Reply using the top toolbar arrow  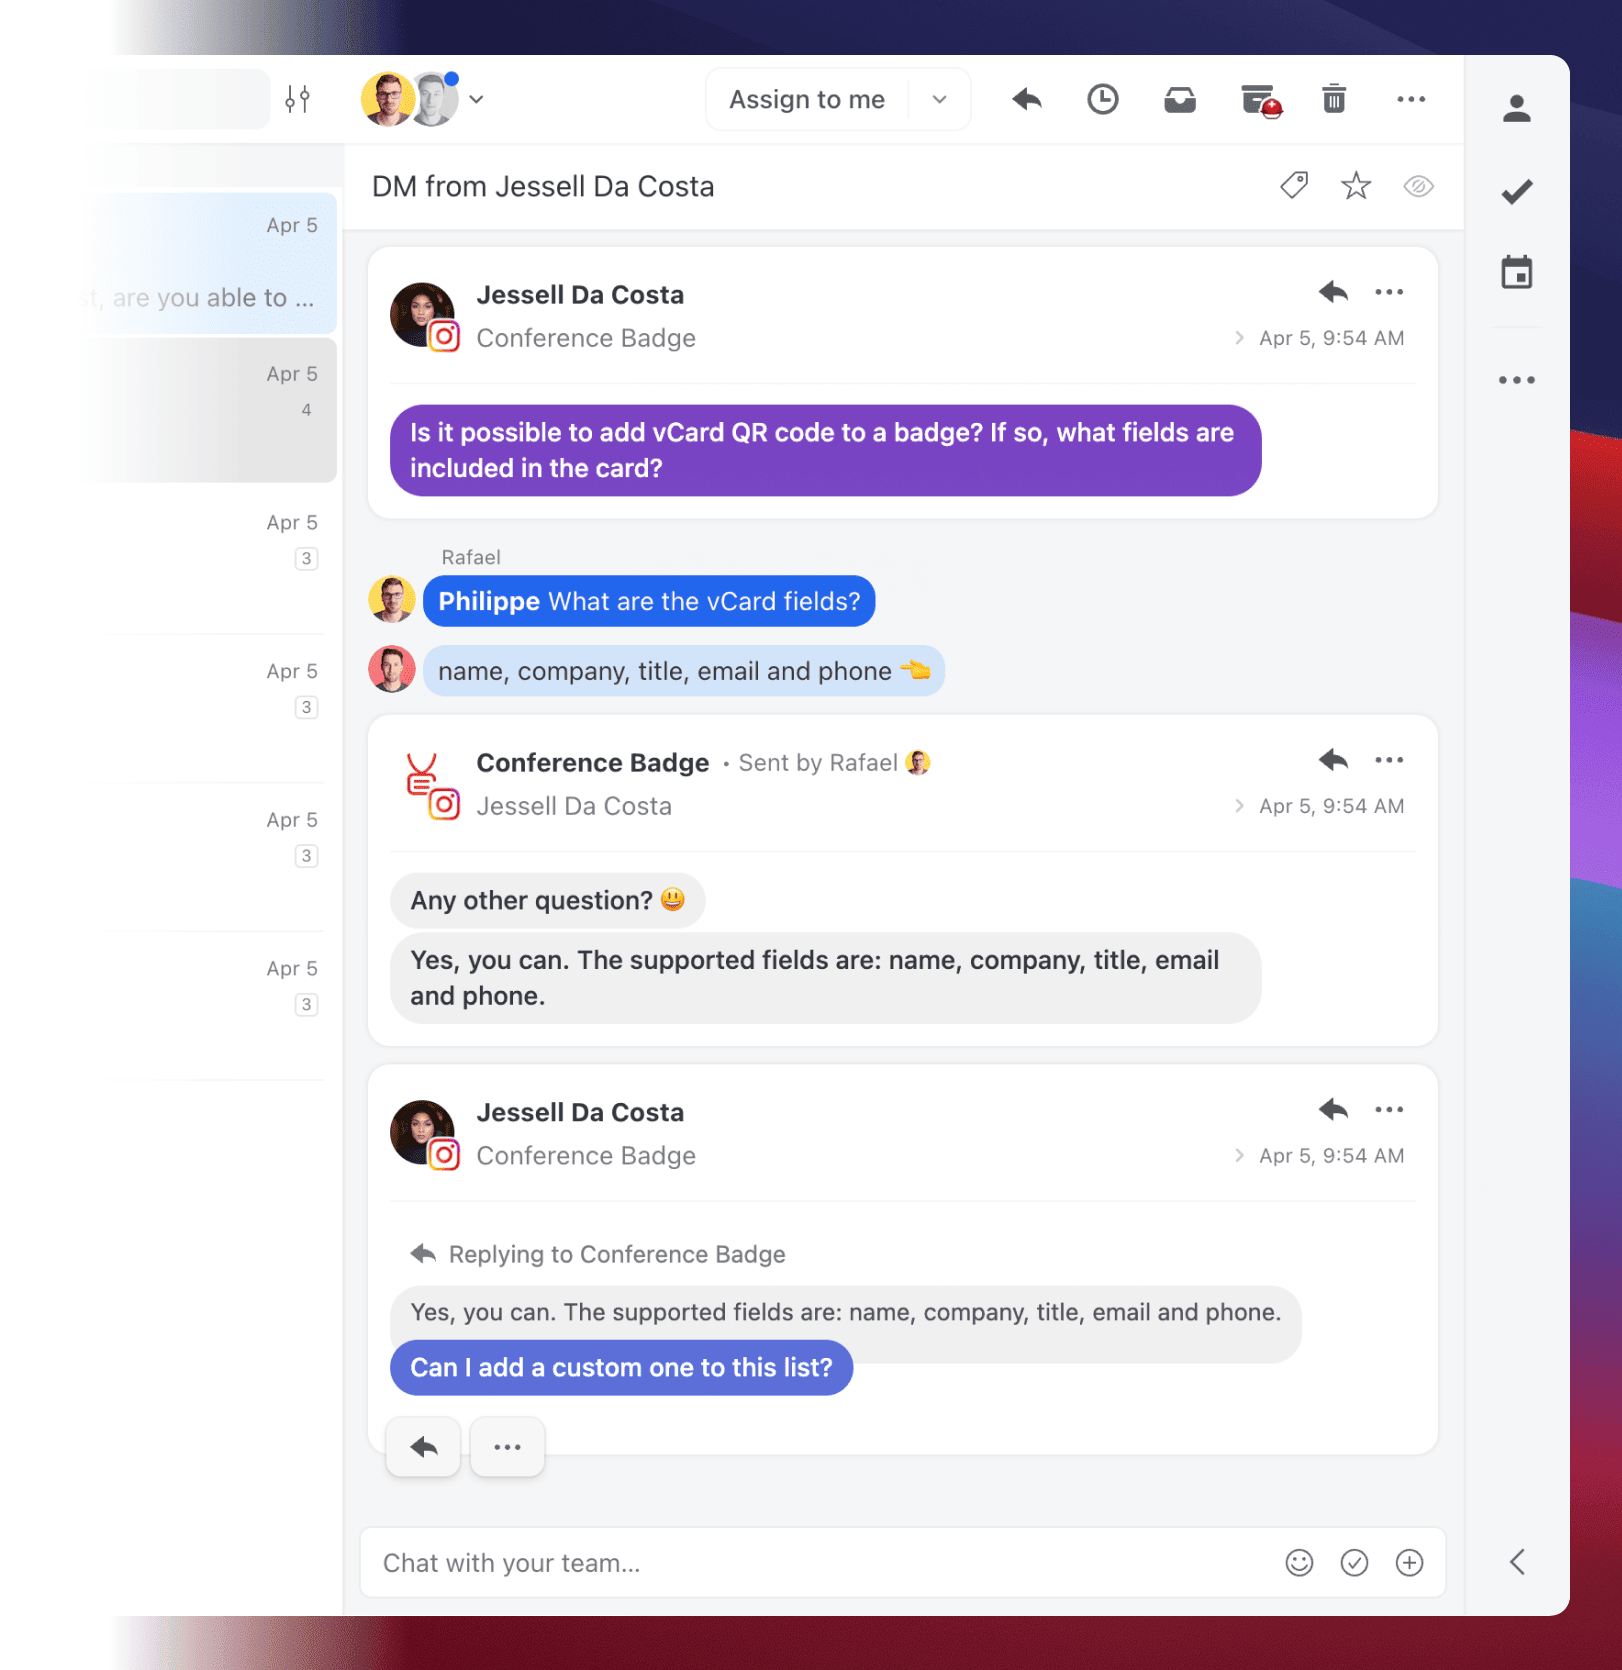pos(1027,99)
